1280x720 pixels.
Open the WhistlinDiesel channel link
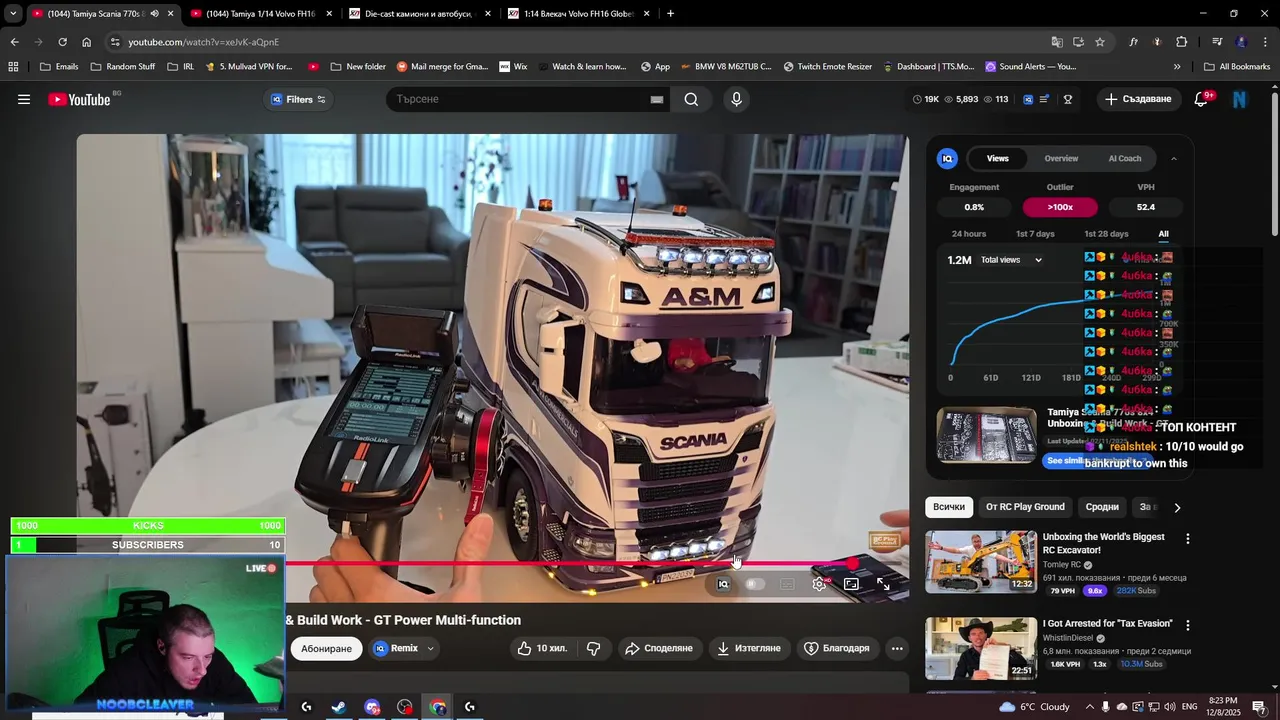1069,638
